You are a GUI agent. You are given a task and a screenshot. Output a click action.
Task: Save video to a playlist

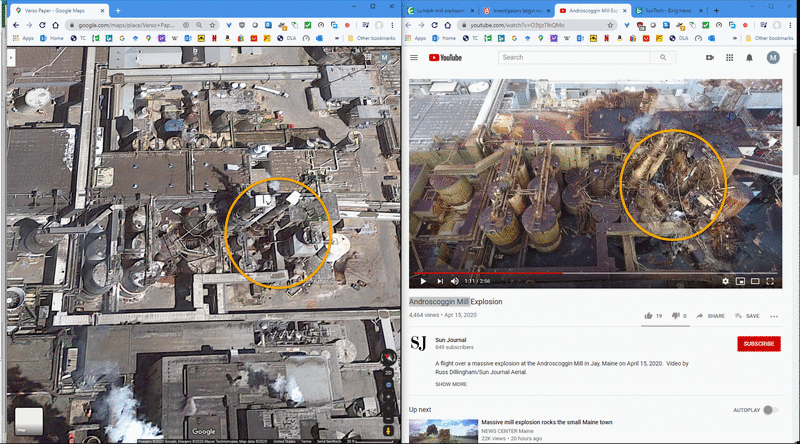pyautogui.click(x=747, y=316)
